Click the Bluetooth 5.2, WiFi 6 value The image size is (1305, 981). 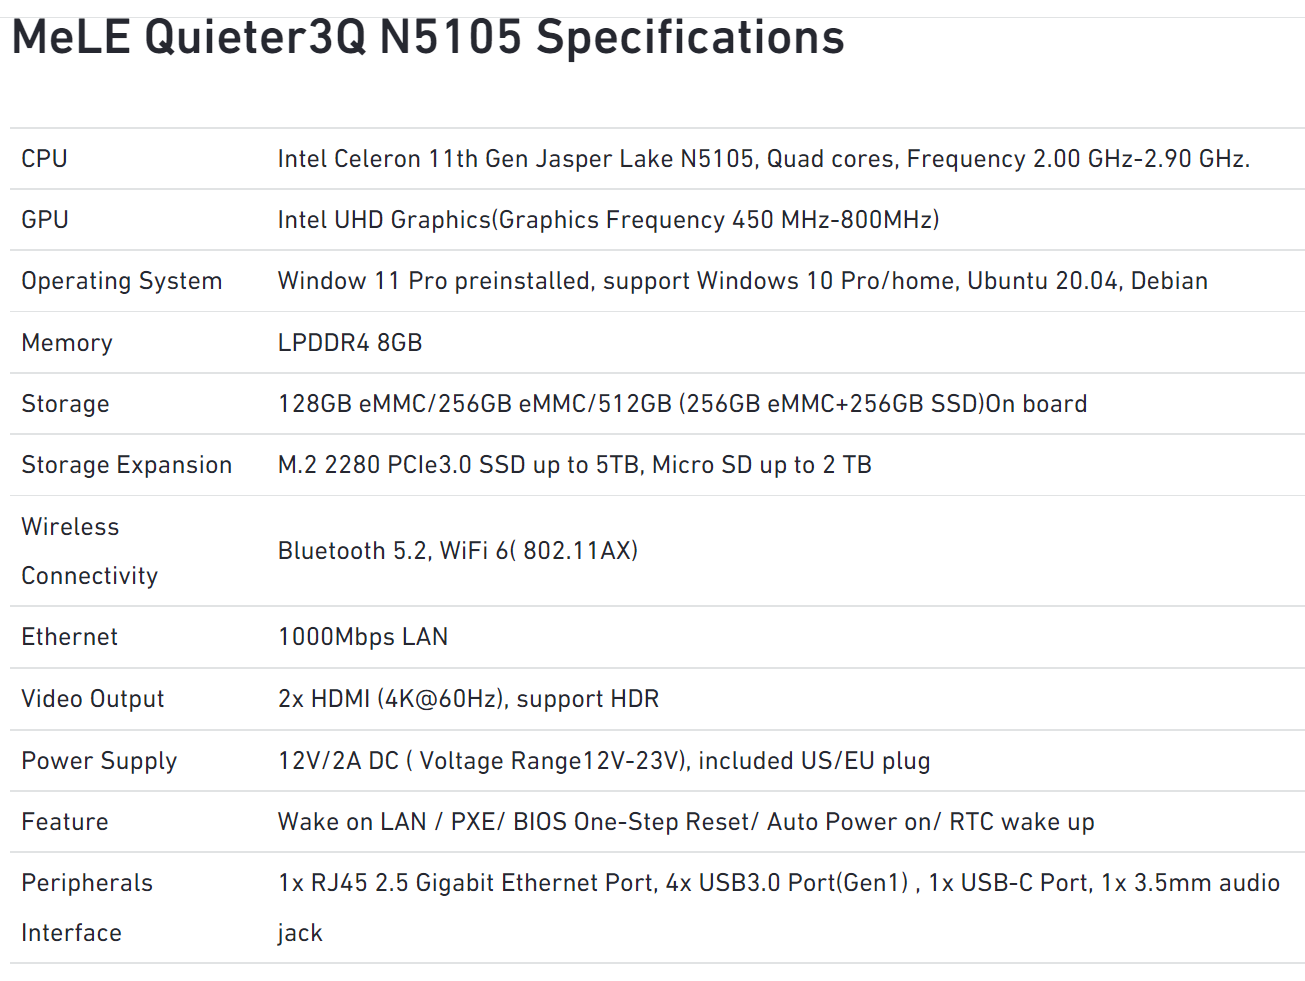(x=458, y=551)
